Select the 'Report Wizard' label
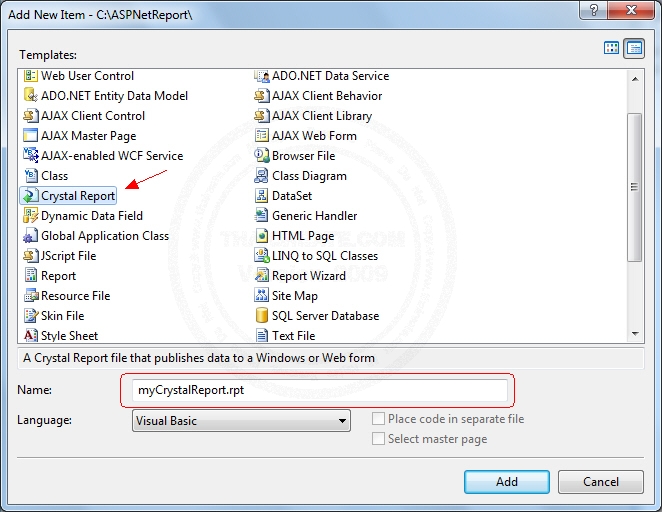 (309, 276)
